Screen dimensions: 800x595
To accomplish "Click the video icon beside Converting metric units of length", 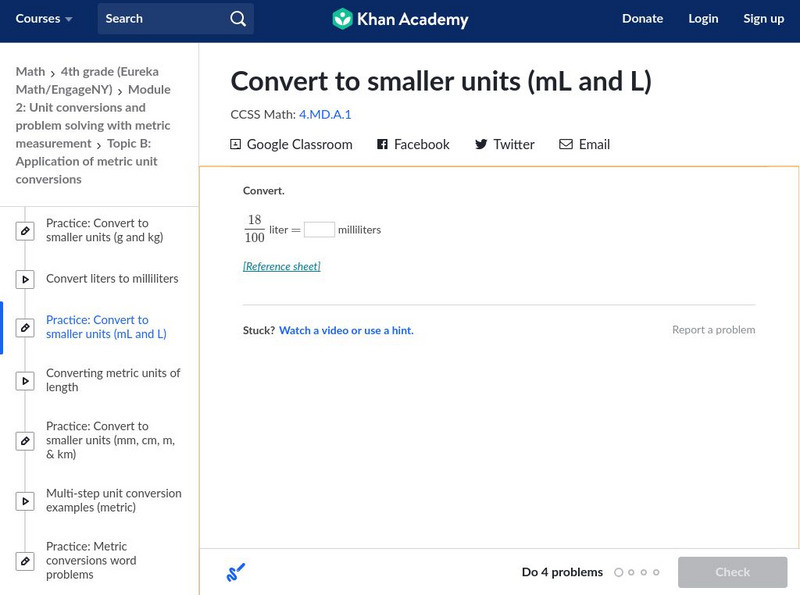I will point(25,380).
